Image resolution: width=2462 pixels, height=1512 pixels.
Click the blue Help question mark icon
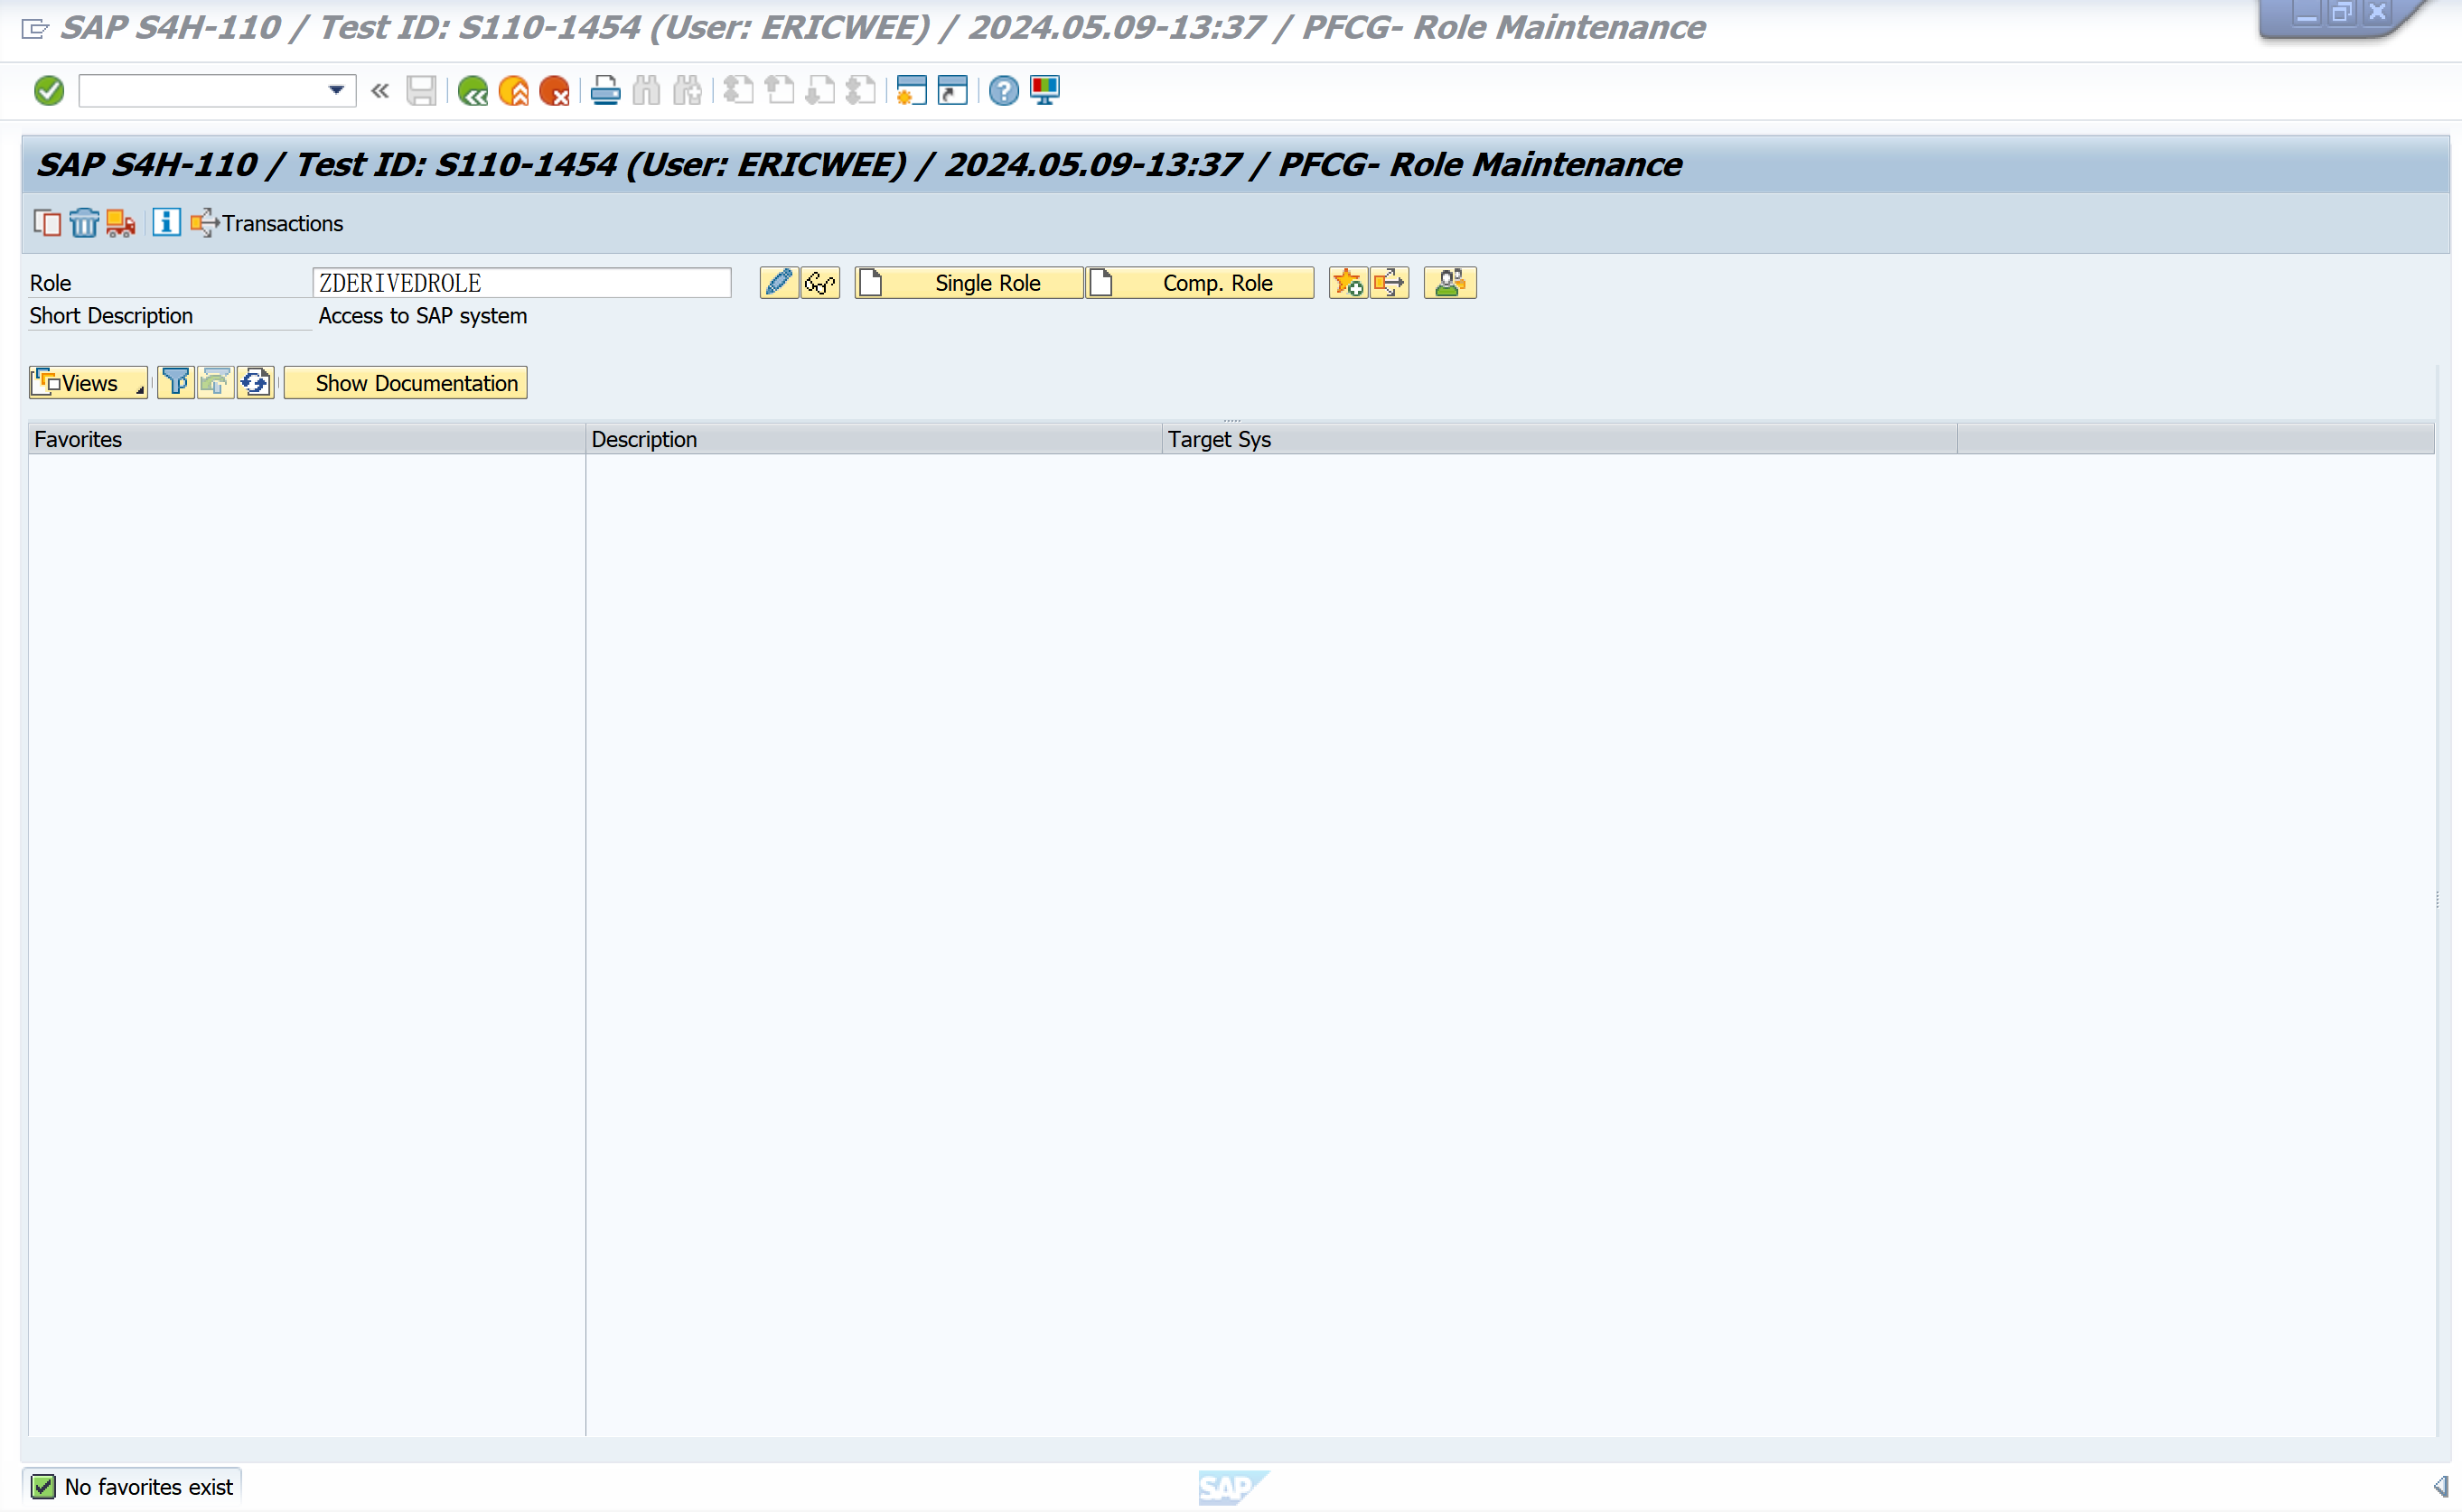[x=1003, y=91]
